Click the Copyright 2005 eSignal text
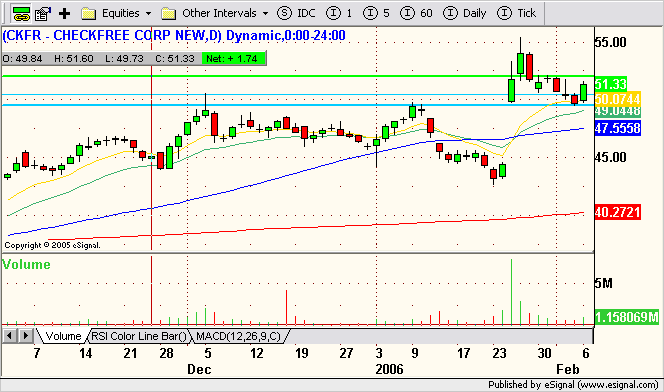Viewport: 664px width, 392px height. [53, 245]
